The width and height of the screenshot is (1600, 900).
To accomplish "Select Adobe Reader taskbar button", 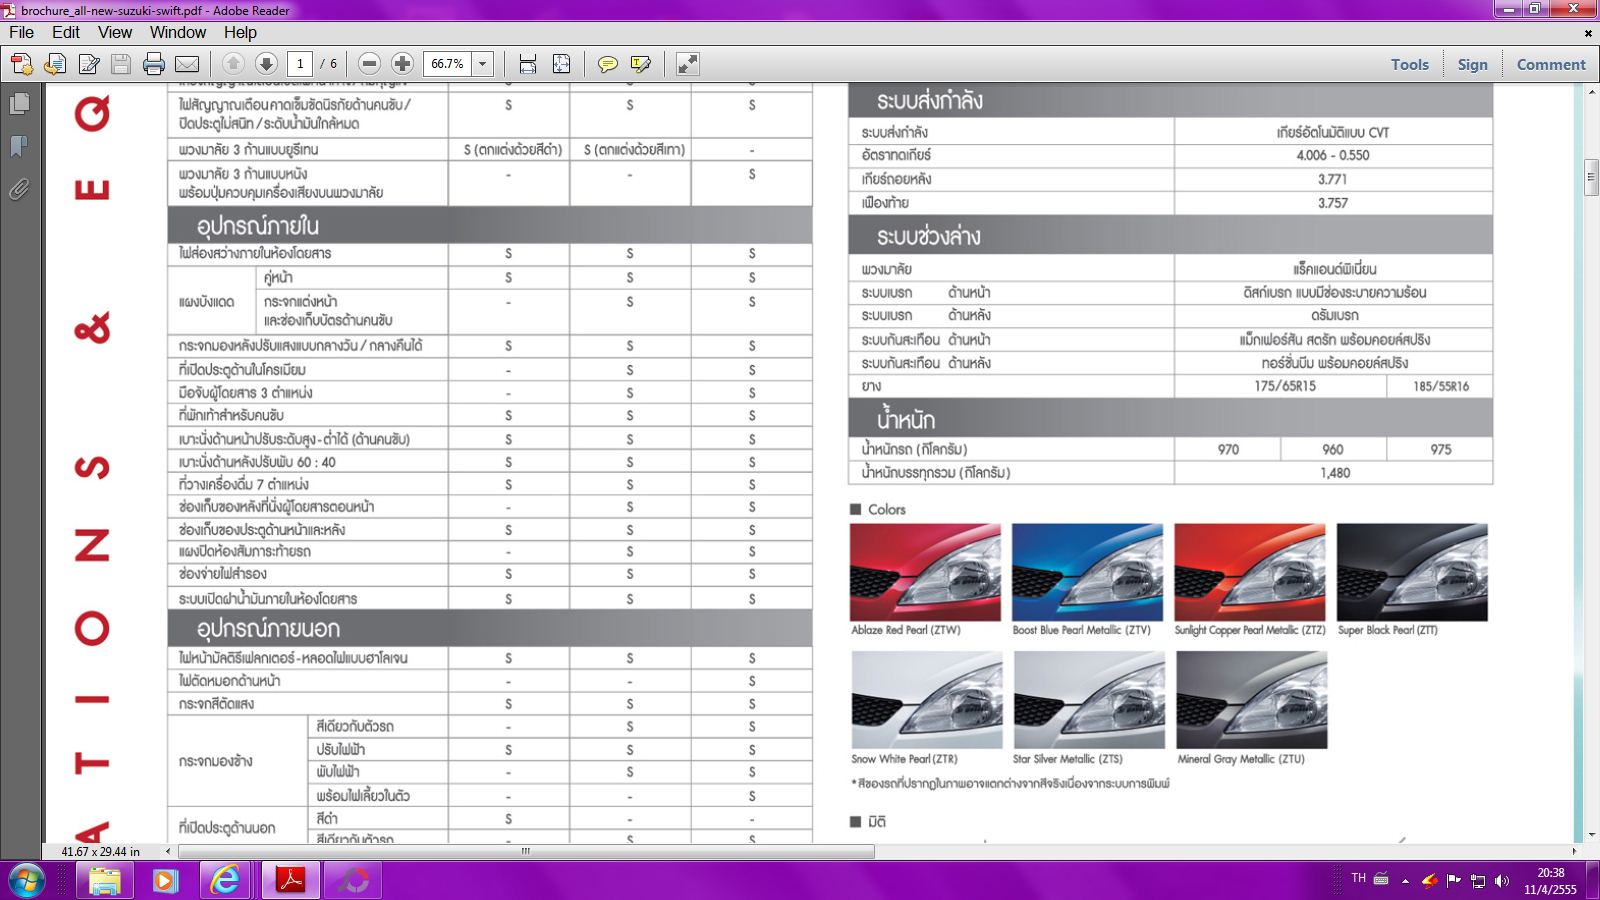I will pyautogui.click(x=290, y=881).
